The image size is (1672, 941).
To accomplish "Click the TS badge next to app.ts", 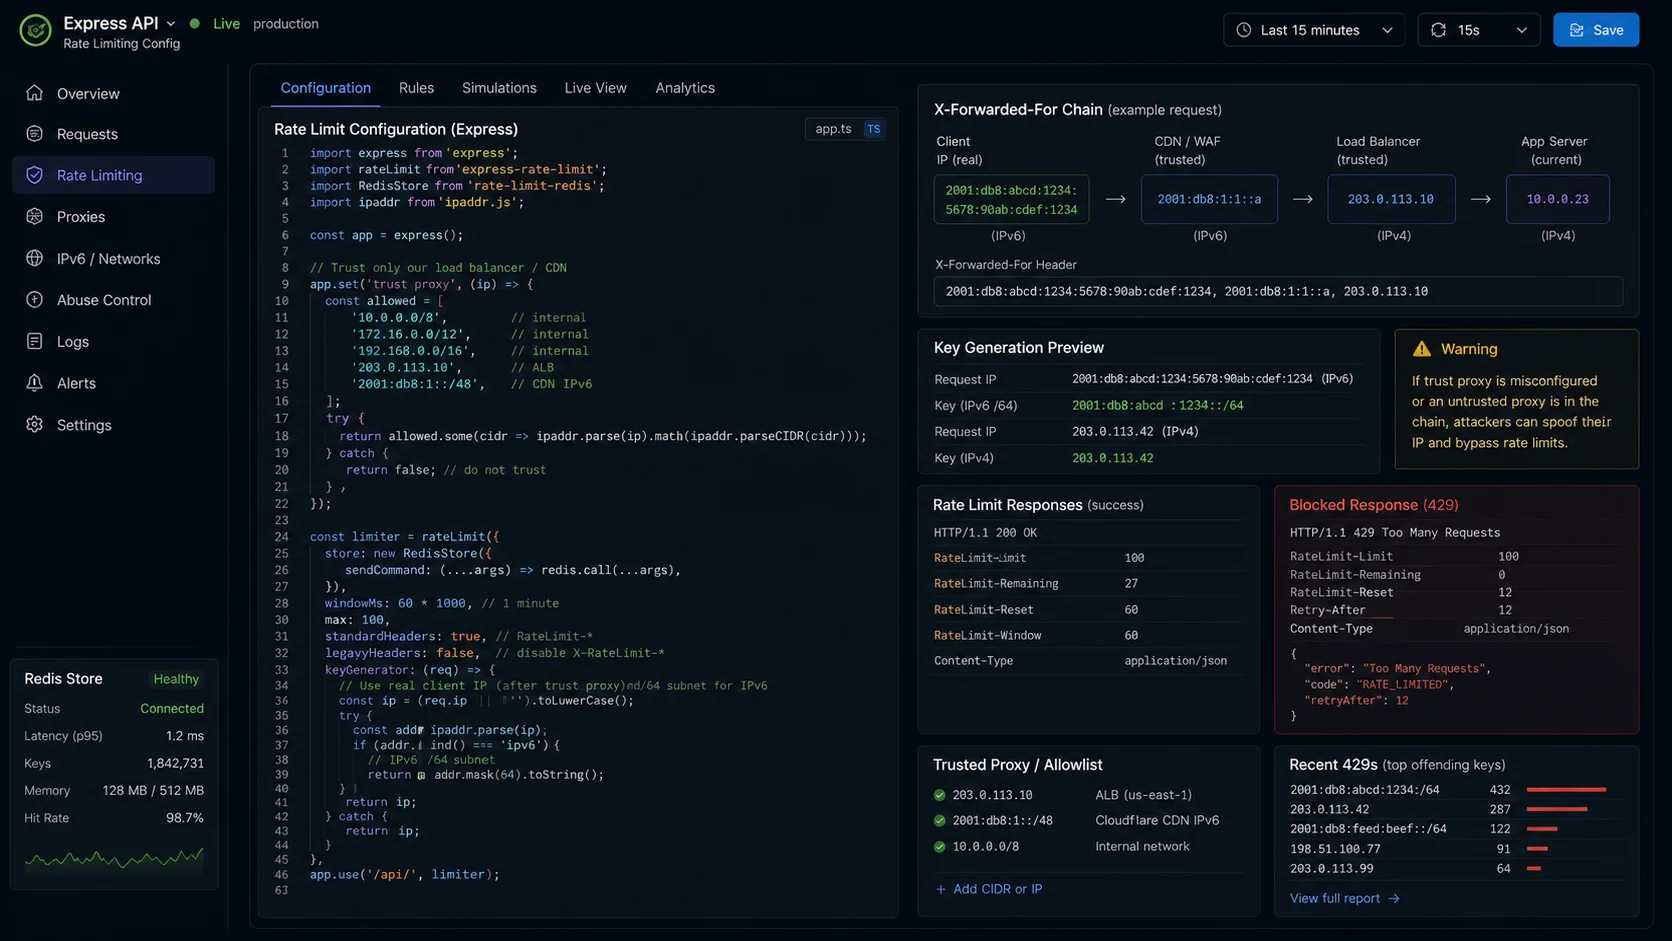I will tap(874, 129).
